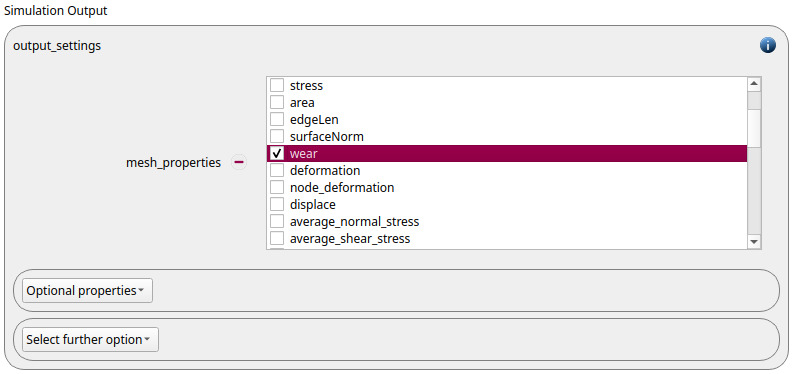Image resolution: width=792 pixels, height=374 pixels.
Task: Check the surfaceNorm option
Action: pyautogui.click(x=277, y=136)
